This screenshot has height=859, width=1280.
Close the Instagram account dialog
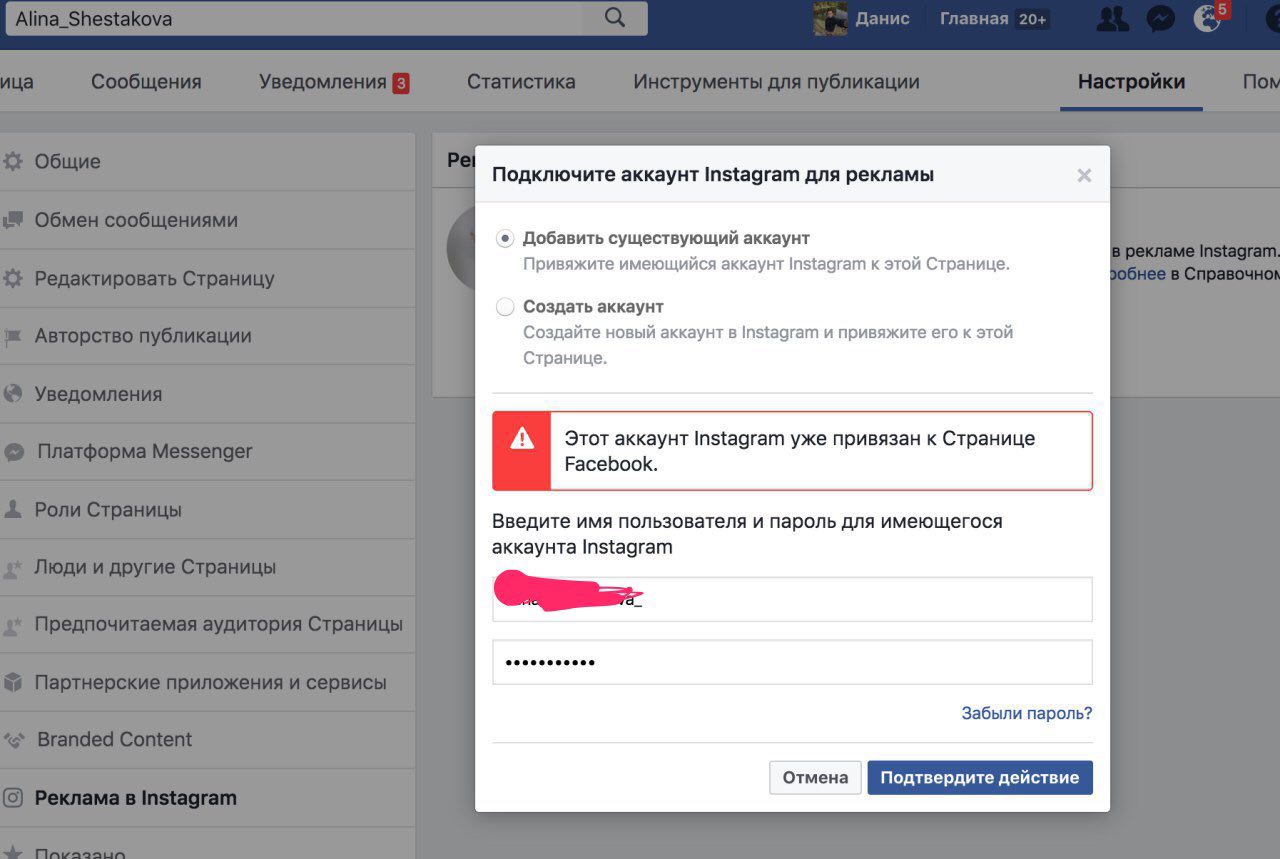click(x=1084, y=176)
